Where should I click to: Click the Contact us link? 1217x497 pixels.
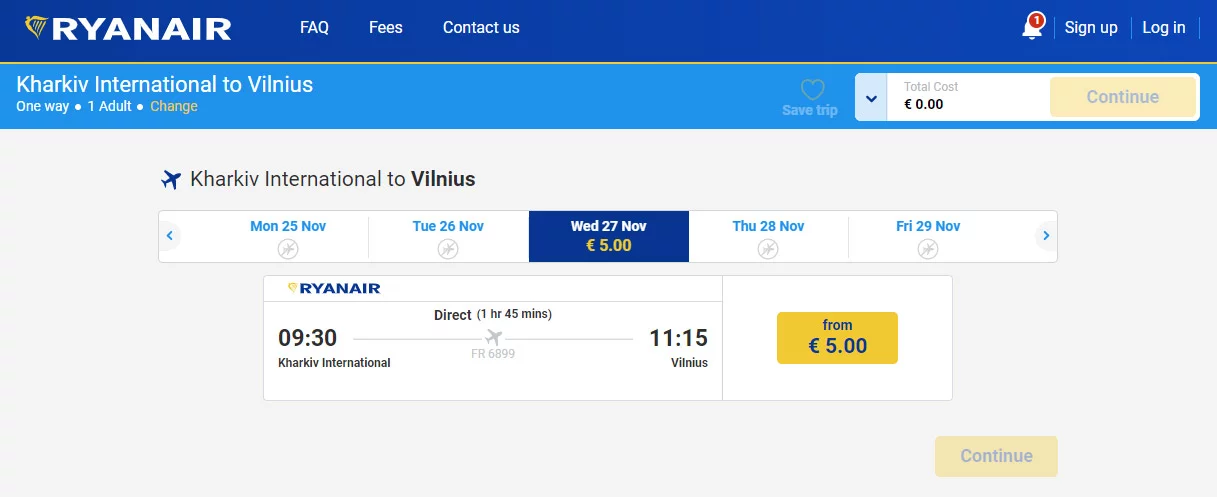tap(481, 28)
